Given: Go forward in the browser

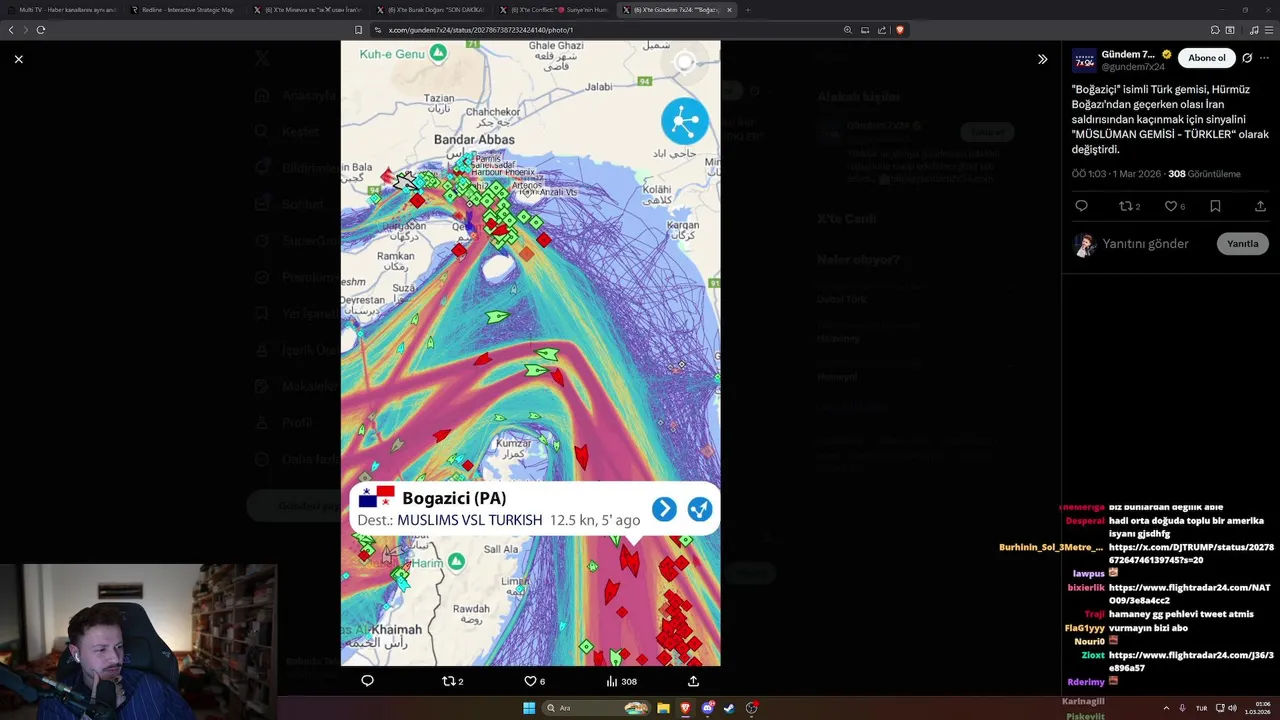Looking at the screenshot, I should coord(26,30).
